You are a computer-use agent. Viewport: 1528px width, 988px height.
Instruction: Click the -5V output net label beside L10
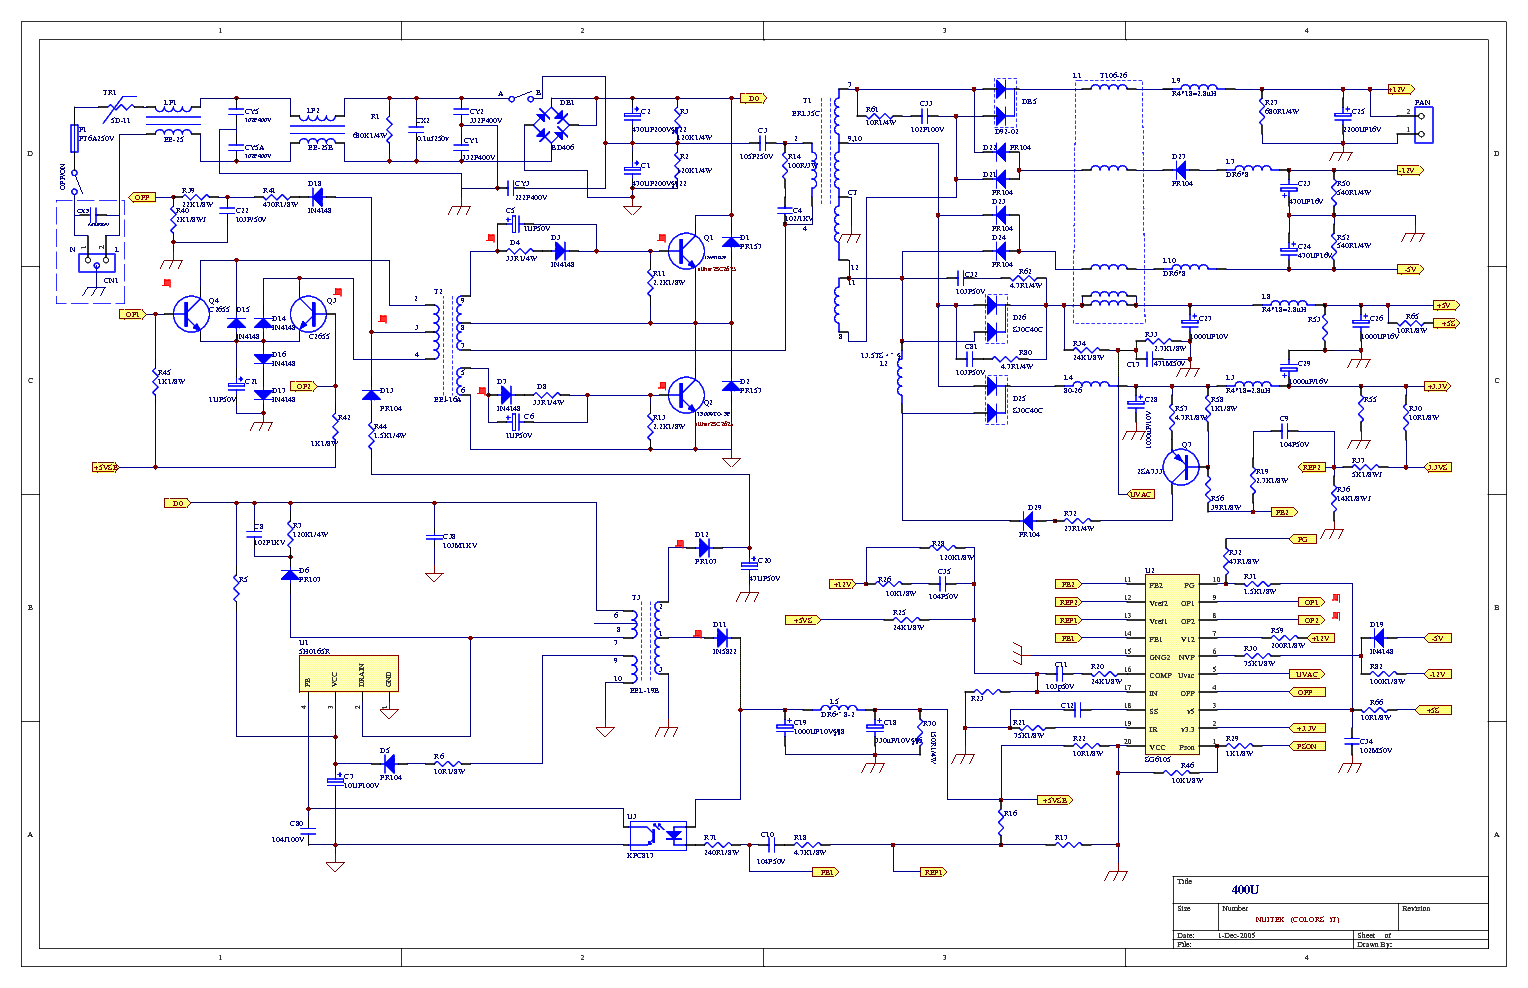click(1410, 269)
